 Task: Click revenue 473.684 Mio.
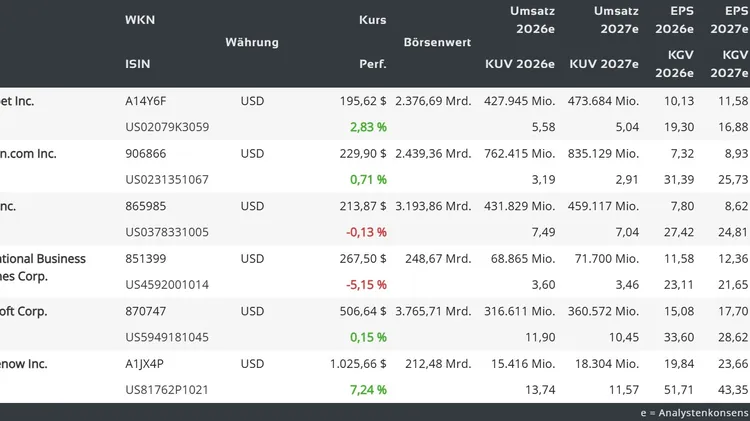click(603, 101)
